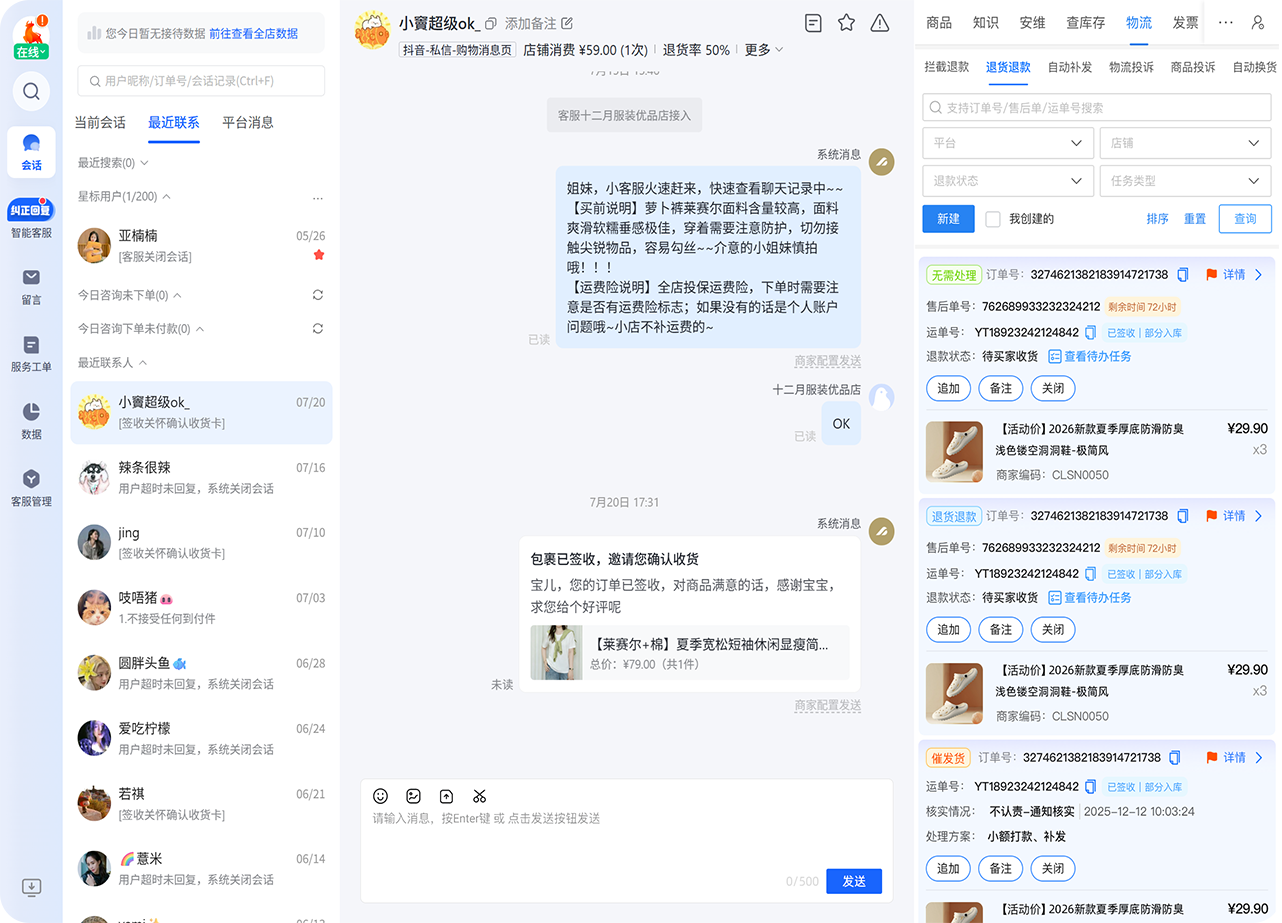Click the 查询 button
Image resolution: width=1282 pixels, height=923 pixels.
[x=1245, y=219]
